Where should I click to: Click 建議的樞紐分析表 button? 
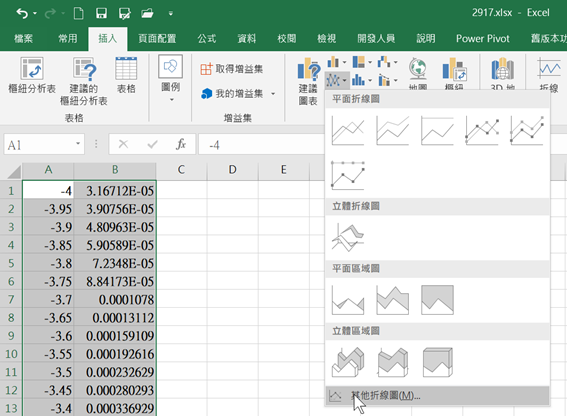(84, 81)
